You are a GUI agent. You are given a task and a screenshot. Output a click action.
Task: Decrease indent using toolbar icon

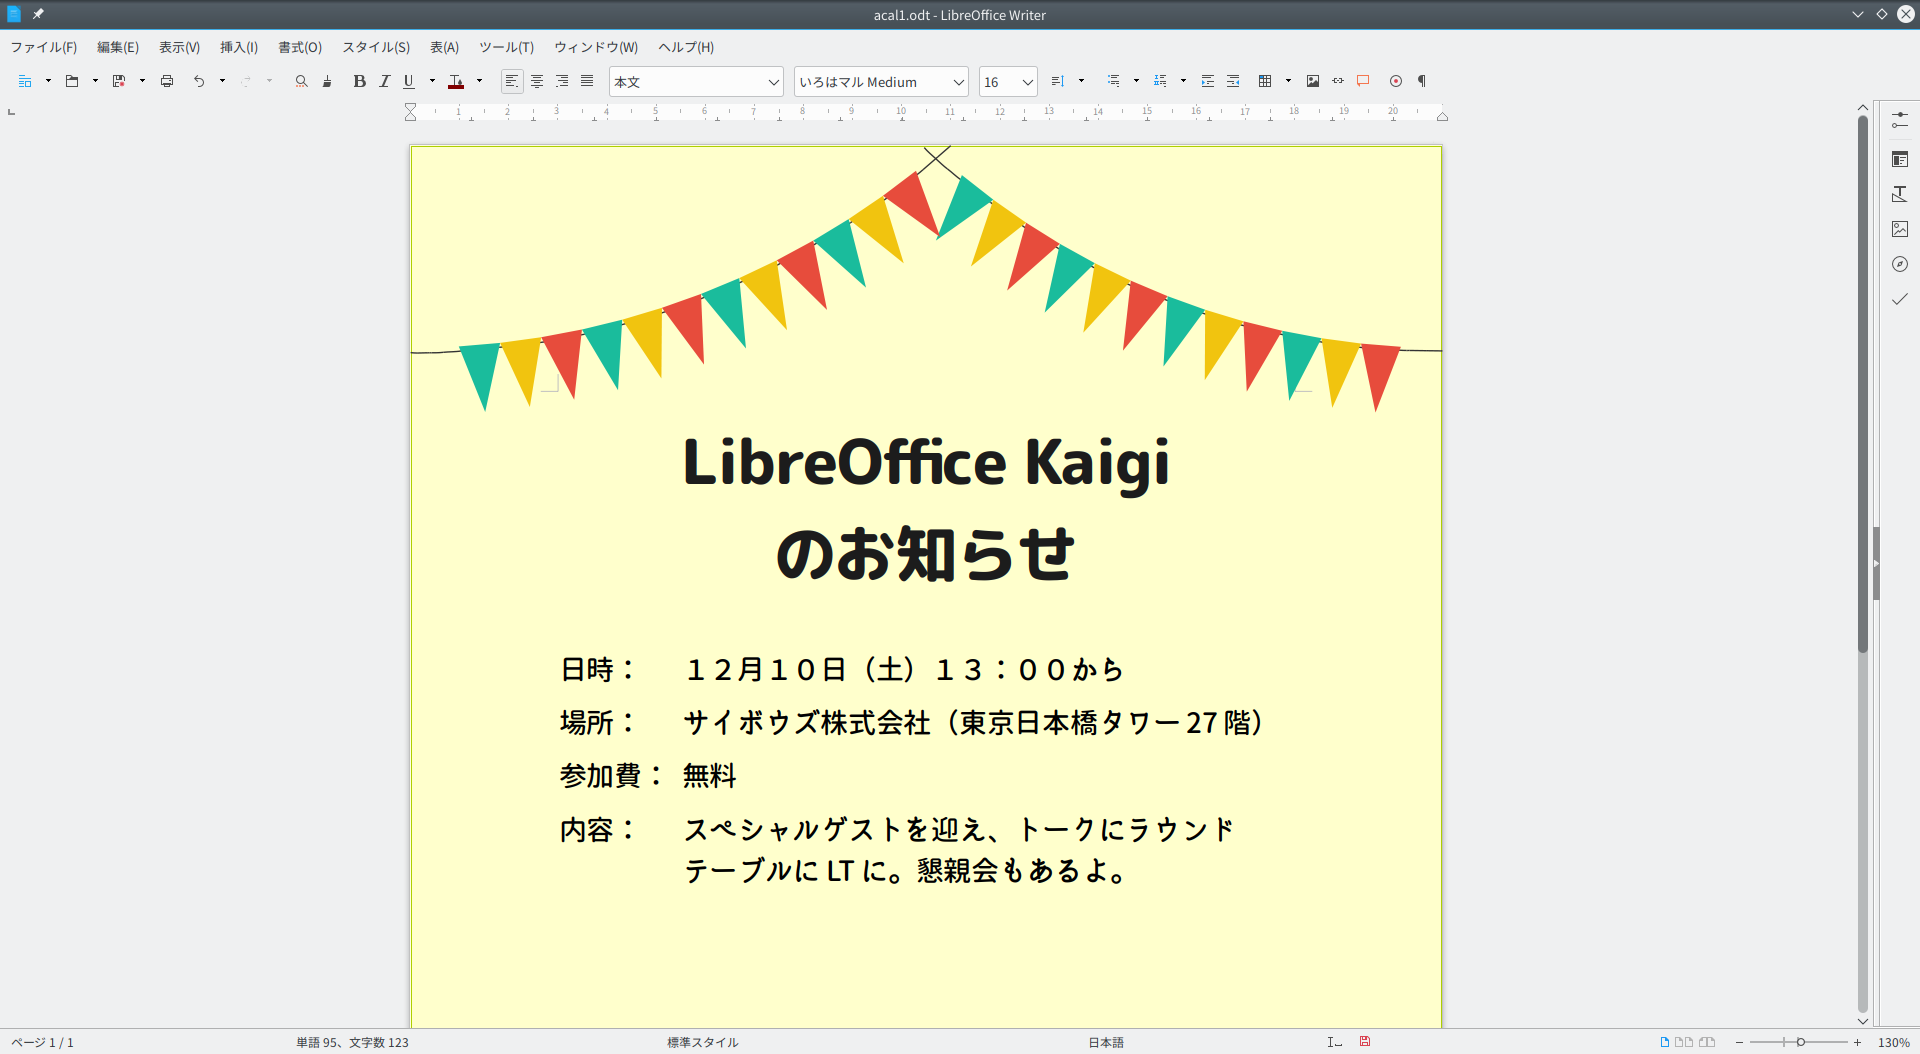click(x=1233, y=81)
